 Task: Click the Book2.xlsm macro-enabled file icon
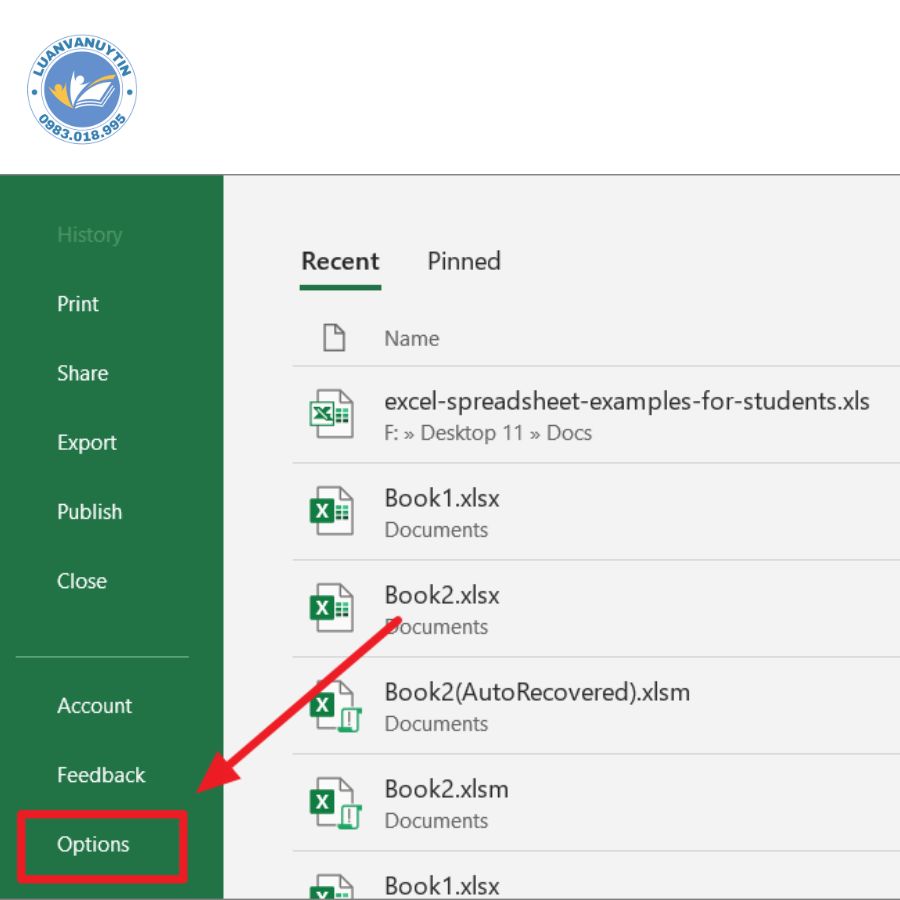tap(333, 803)
